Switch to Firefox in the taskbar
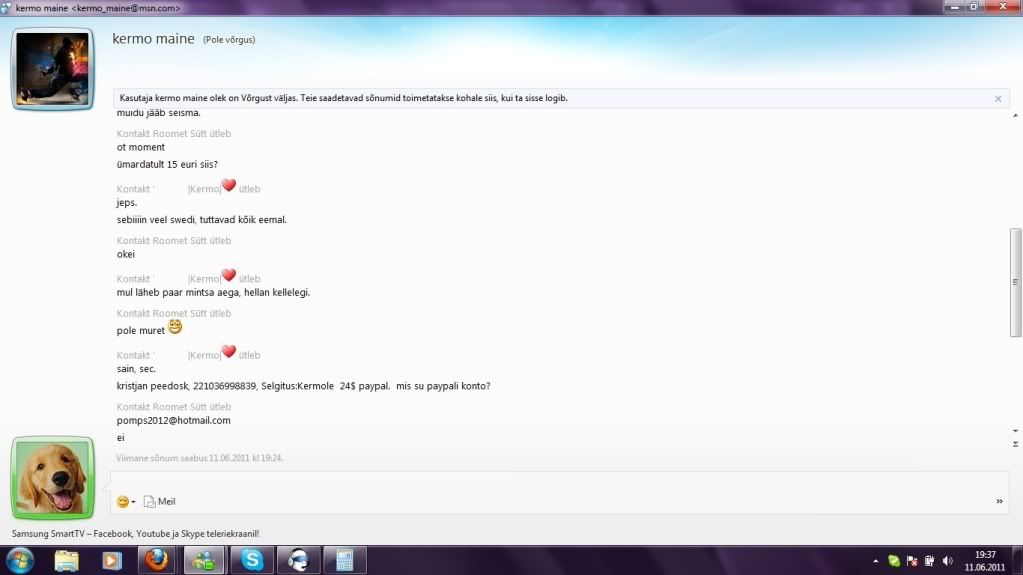 click(158, 560)
